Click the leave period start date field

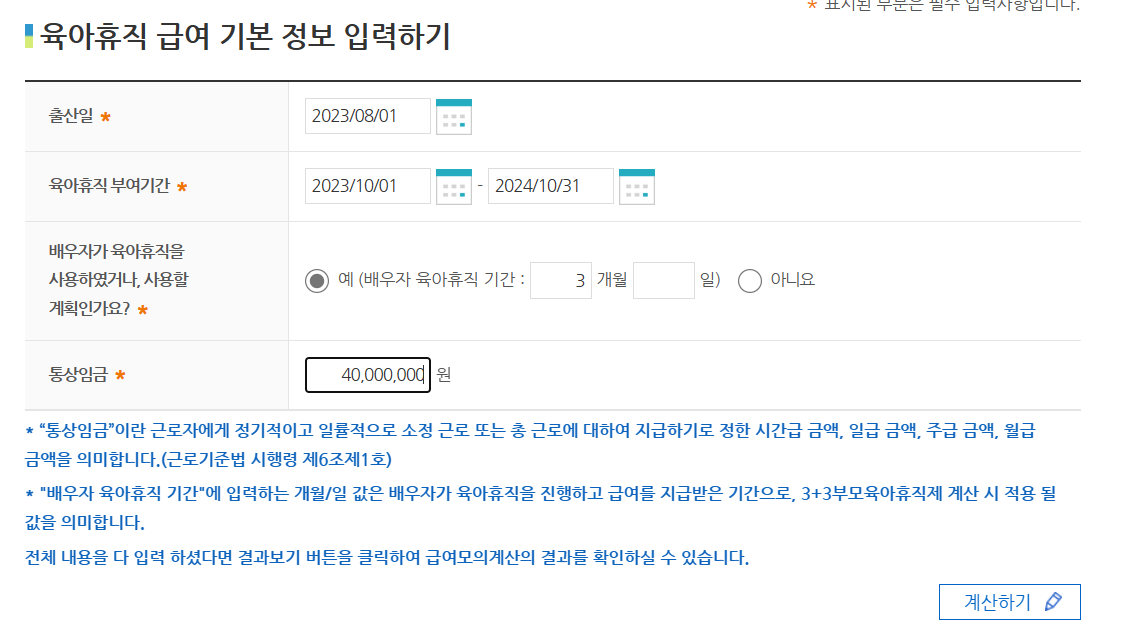pos(367,185)
